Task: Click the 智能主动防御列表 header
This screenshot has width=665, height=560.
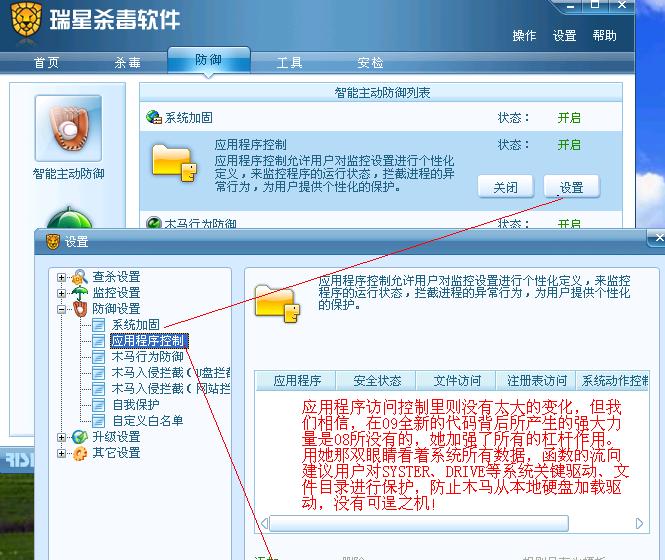Action: (381, 92)
